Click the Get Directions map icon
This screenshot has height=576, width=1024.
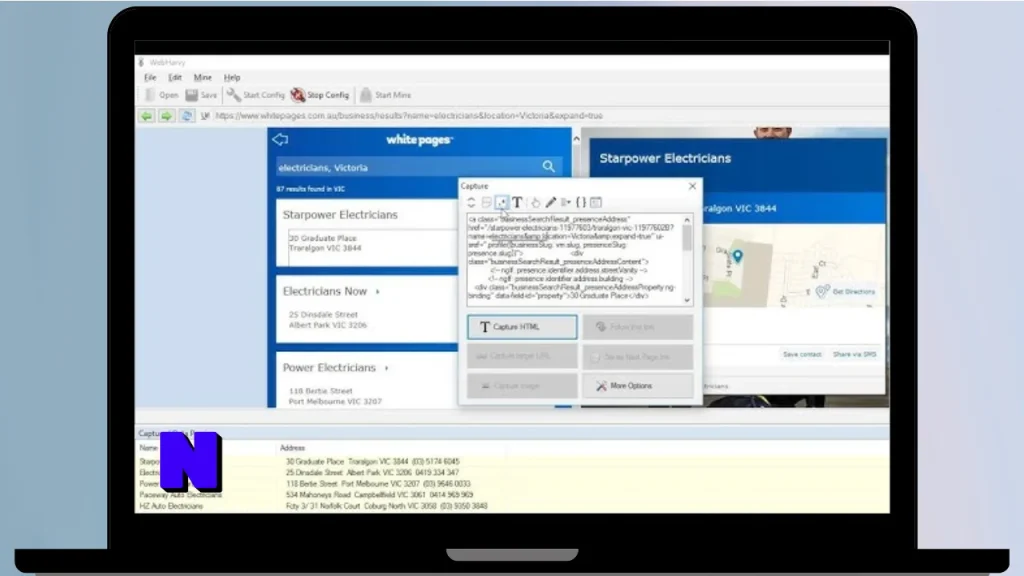coord(822,291)
